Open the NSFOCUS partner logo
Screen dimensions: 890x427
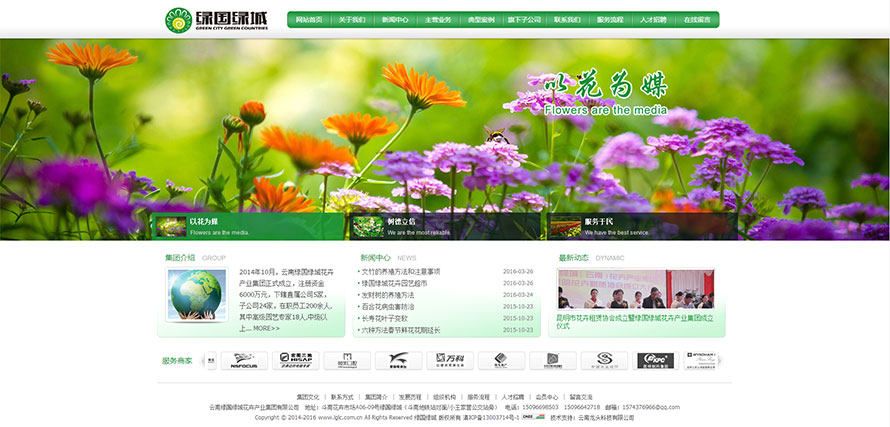(x=243, y=360)
